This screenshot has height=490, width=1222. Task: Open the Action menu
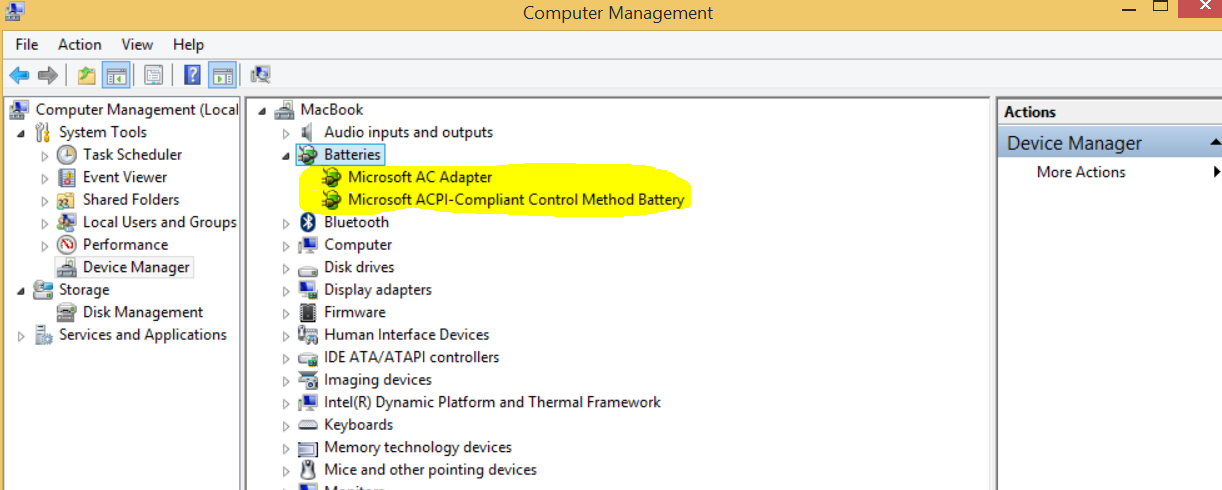click(79, 44)
